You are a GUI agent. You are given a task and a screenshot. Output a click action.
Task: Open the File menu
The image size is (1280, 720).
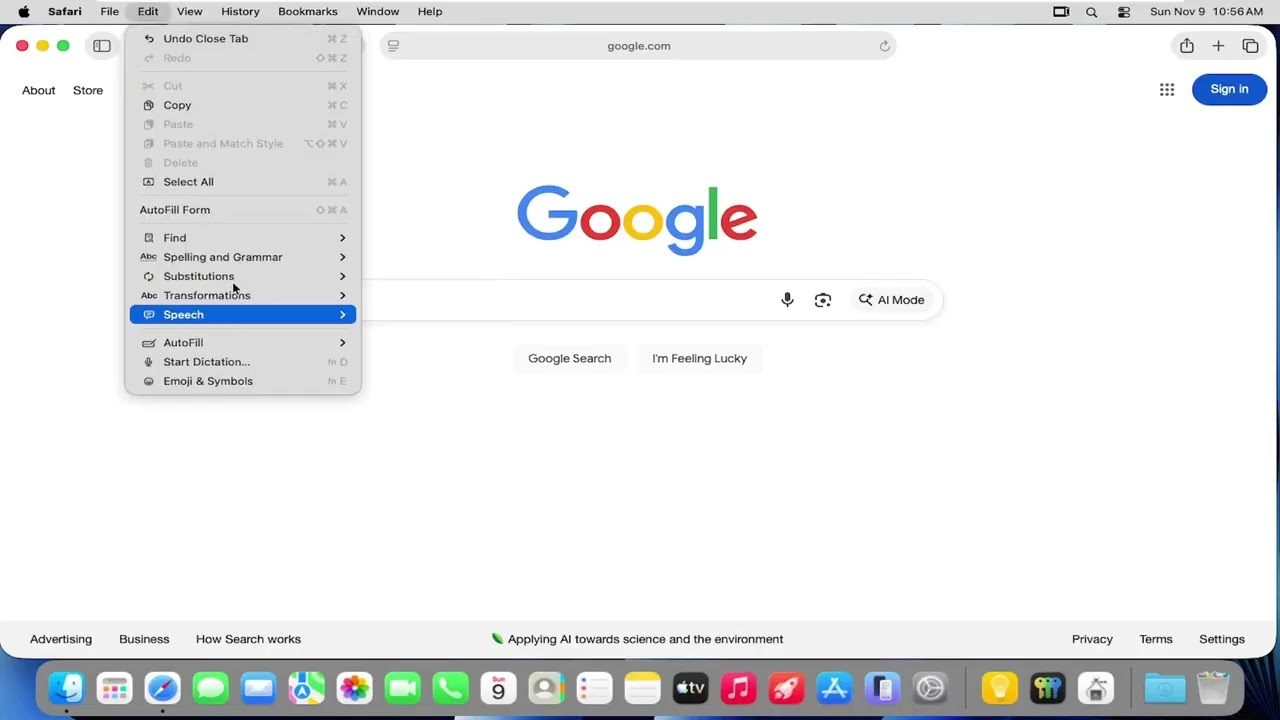tap(109, 12)
